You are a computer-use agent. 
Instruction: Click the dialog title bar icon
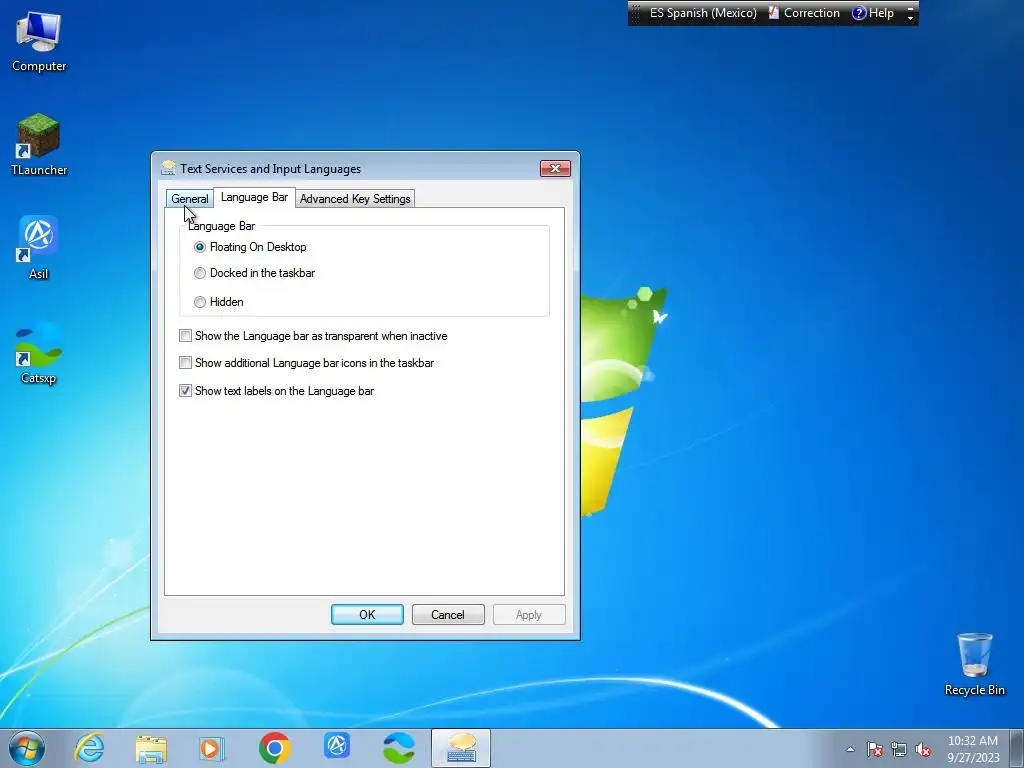tap(168, 168)
